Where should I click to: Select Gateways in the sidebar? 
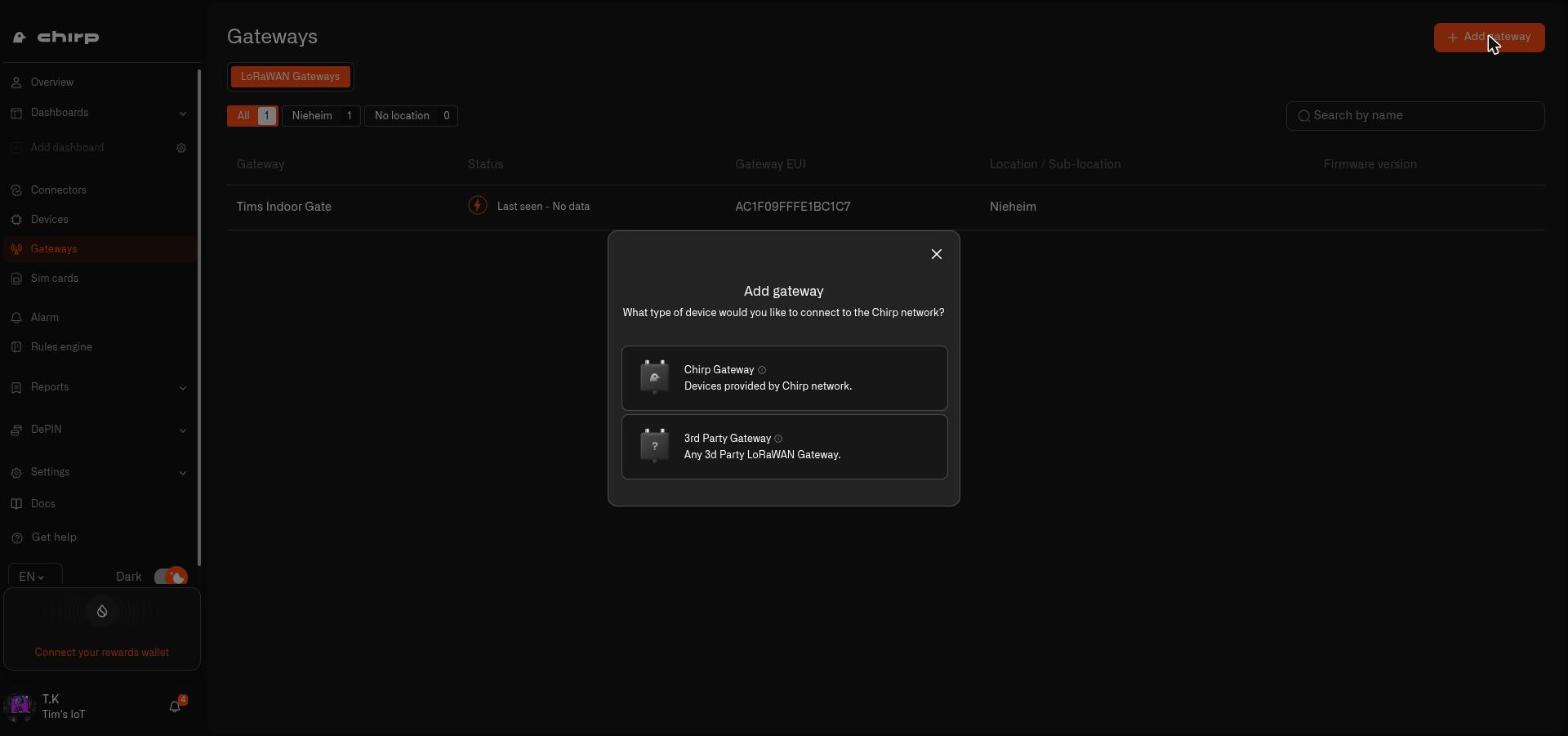[x=54, y=249]
